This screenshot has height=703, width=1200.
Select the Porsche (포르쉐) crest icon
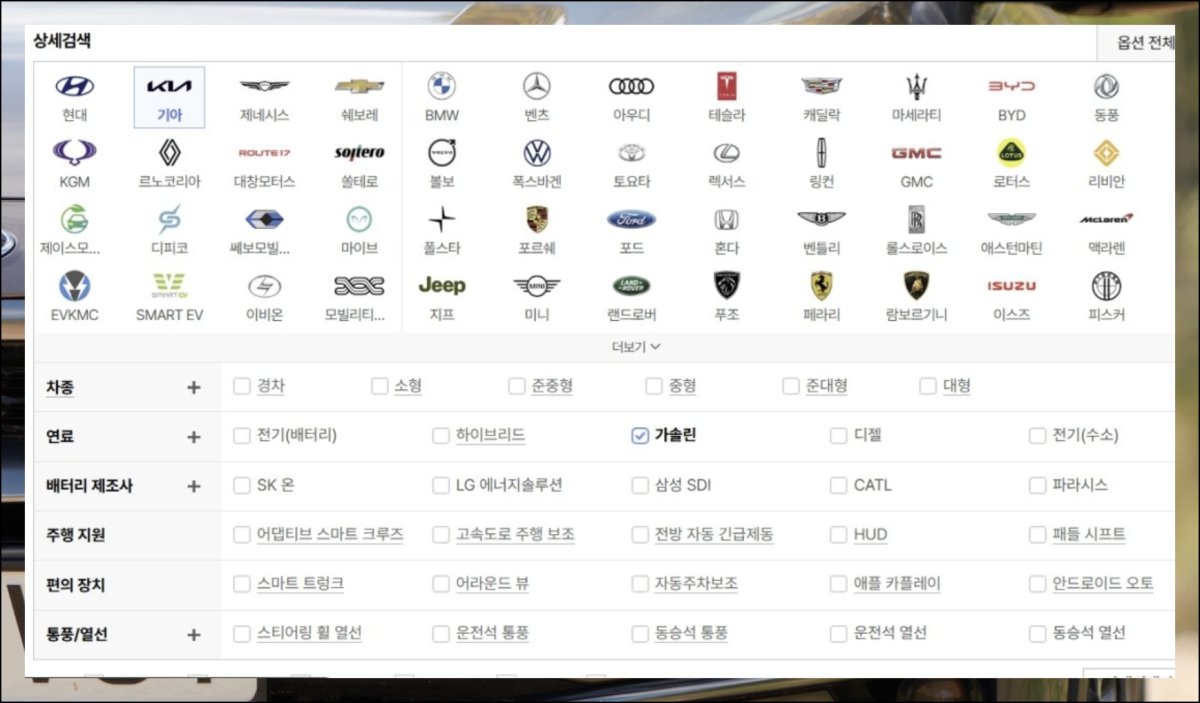click(x=537, y=219)
